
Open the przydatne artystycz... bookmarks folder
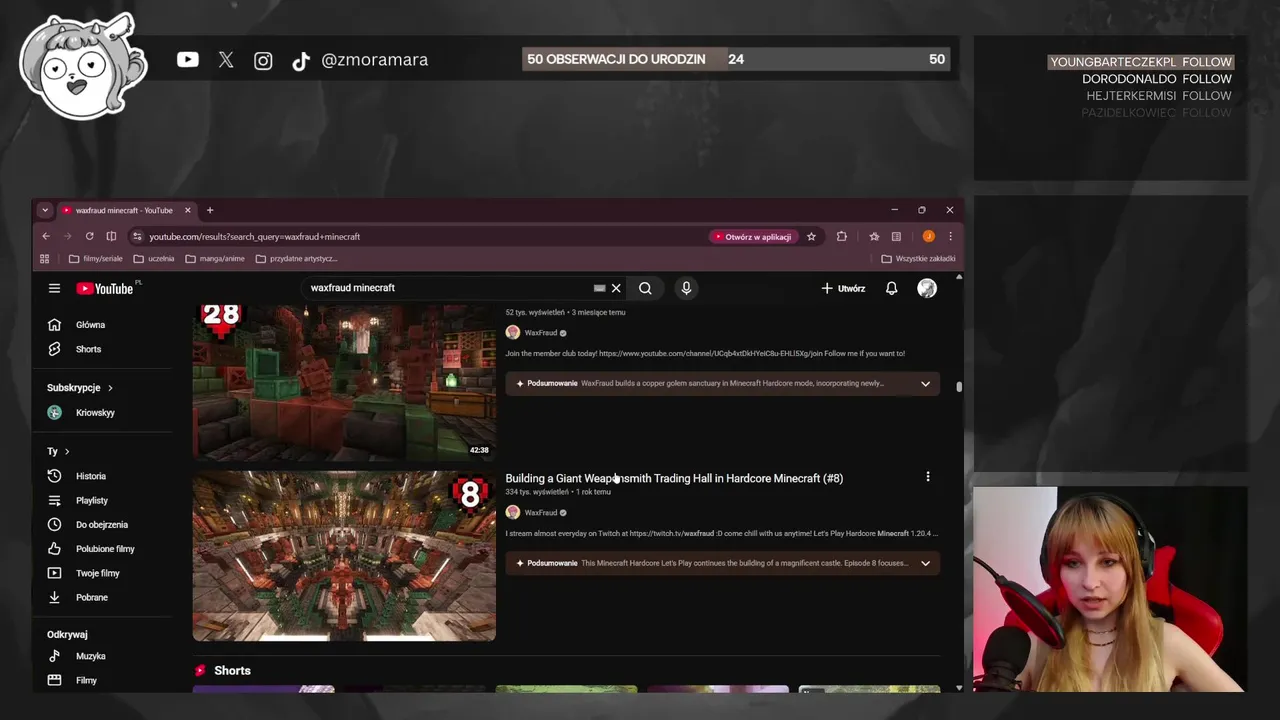(296, 259)
